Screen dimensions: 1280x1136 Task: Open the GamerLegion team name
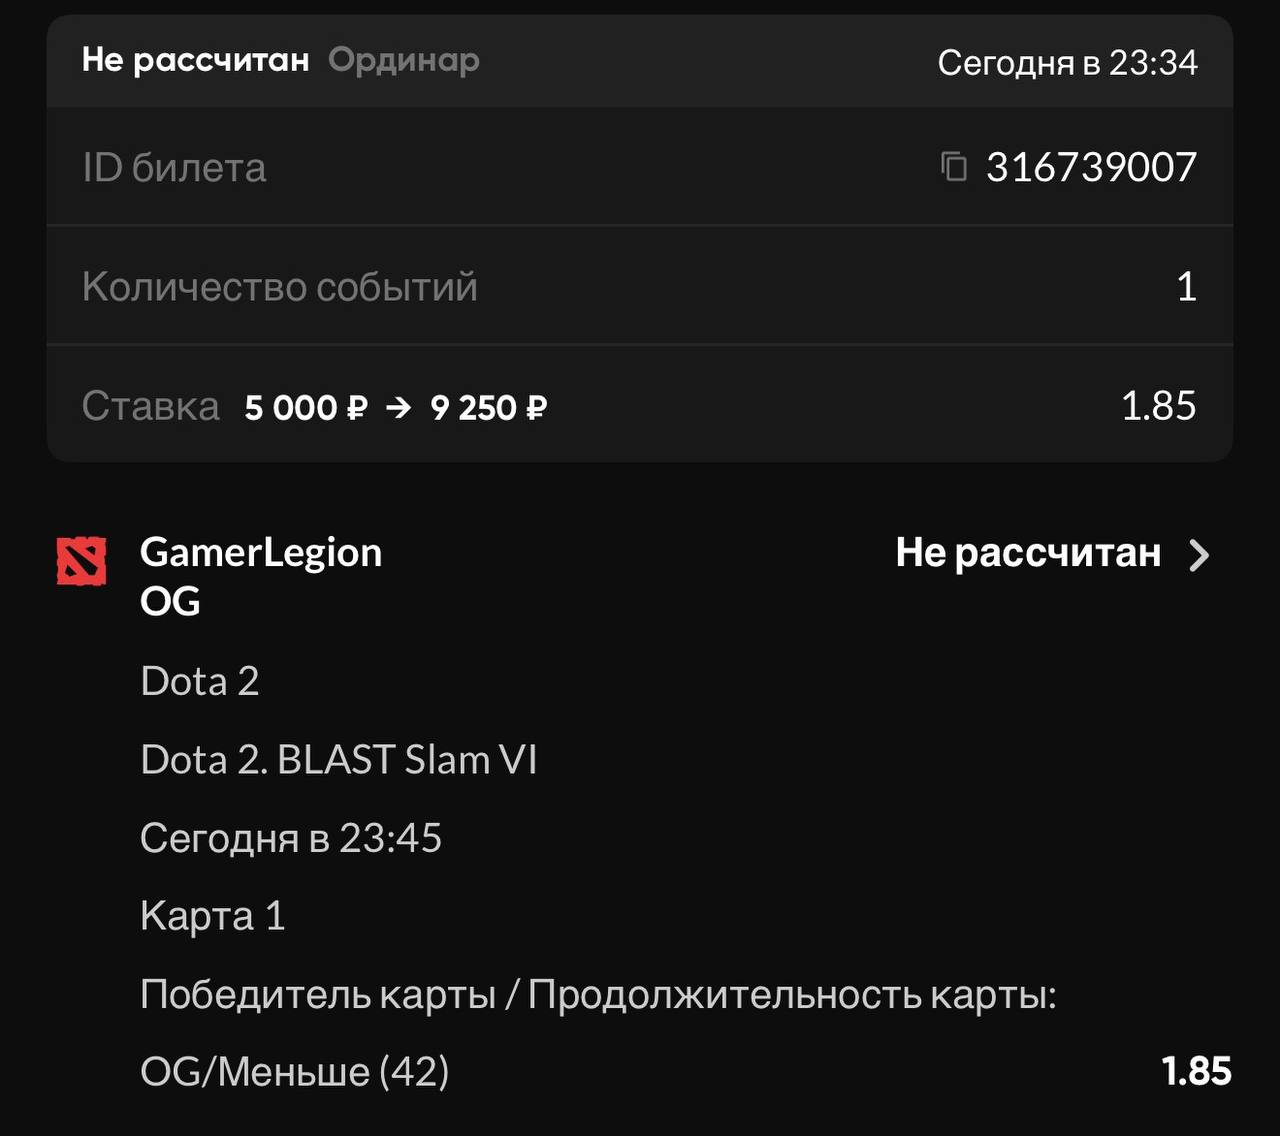point(261,552)
